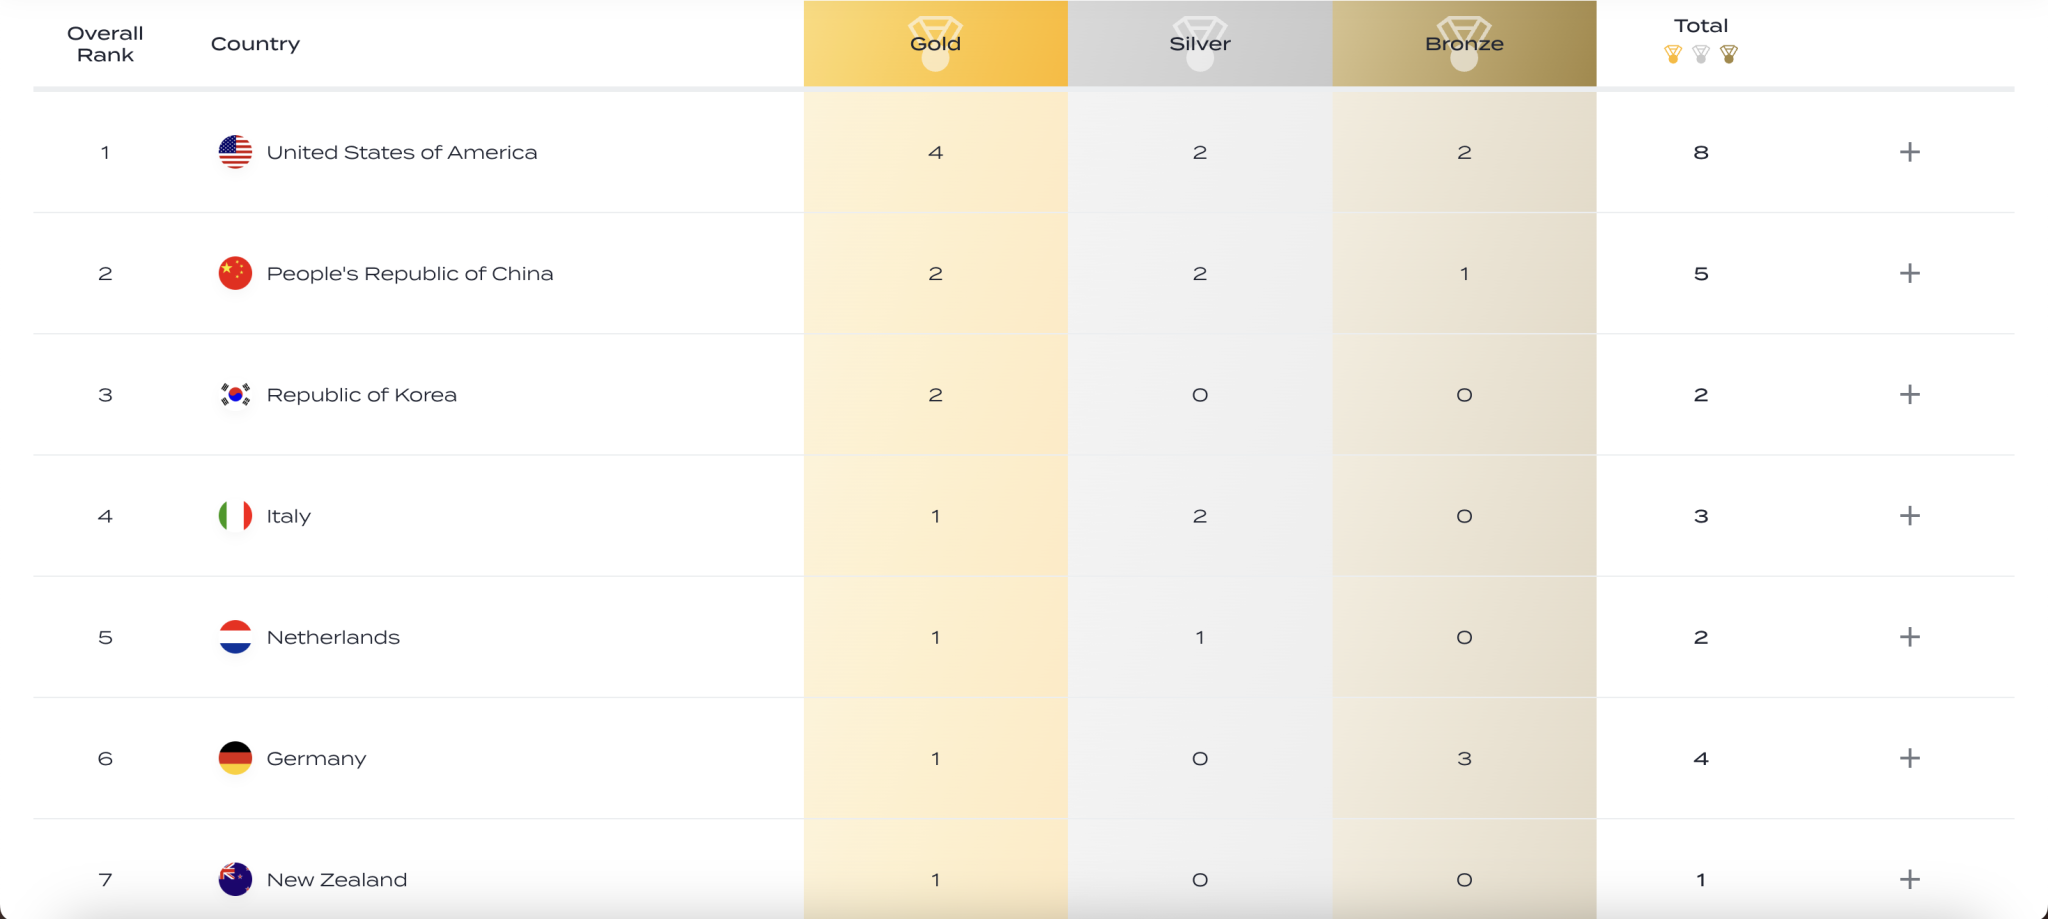The image size is (2048, 919).
Task: Click the Overall Rank column header
Action: [x=105, y=44]
